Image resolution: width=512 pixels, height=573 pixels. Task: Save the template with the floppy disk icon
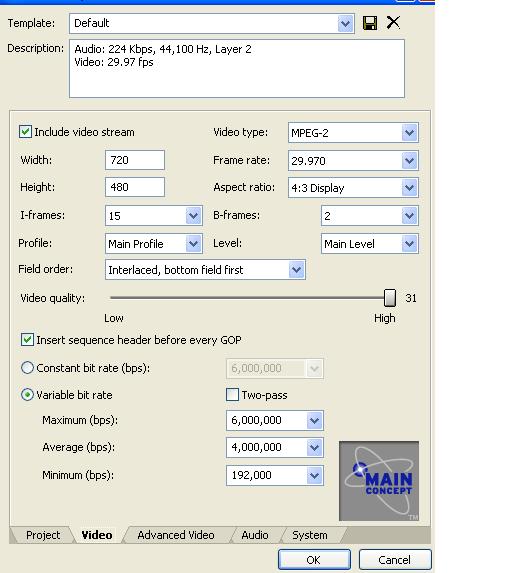click(x=370, y=23)
